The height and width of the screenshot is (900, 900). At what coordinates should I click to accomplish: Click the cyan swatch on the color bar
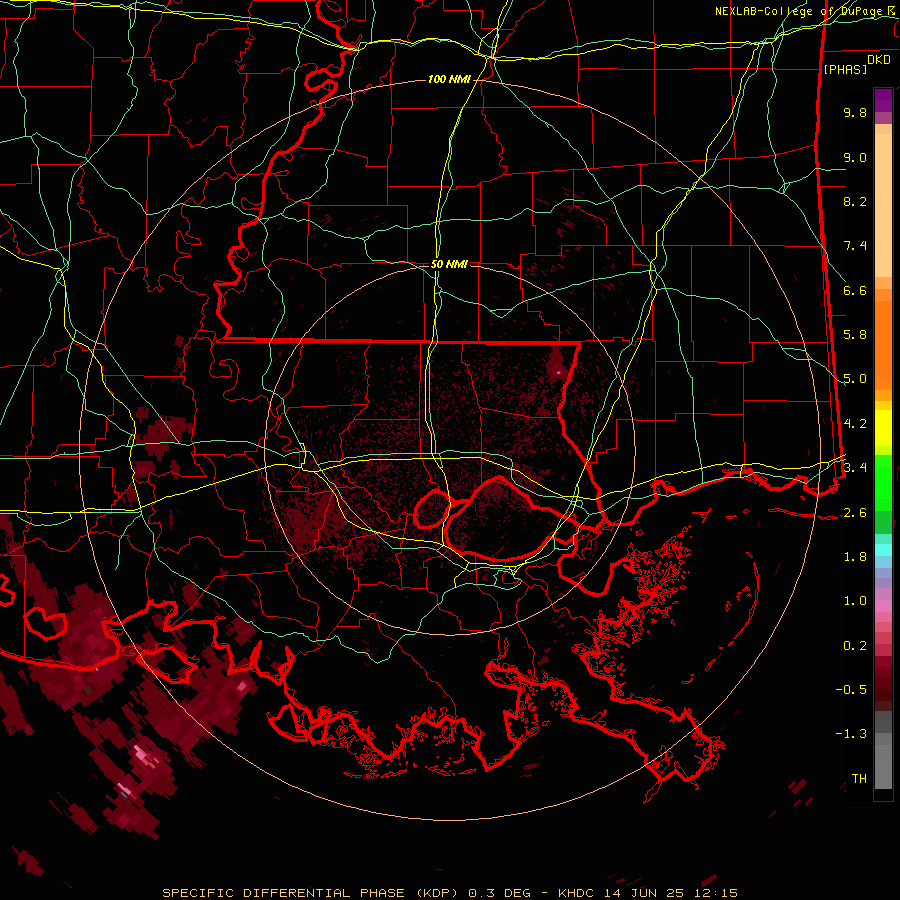tap(883, 549)
